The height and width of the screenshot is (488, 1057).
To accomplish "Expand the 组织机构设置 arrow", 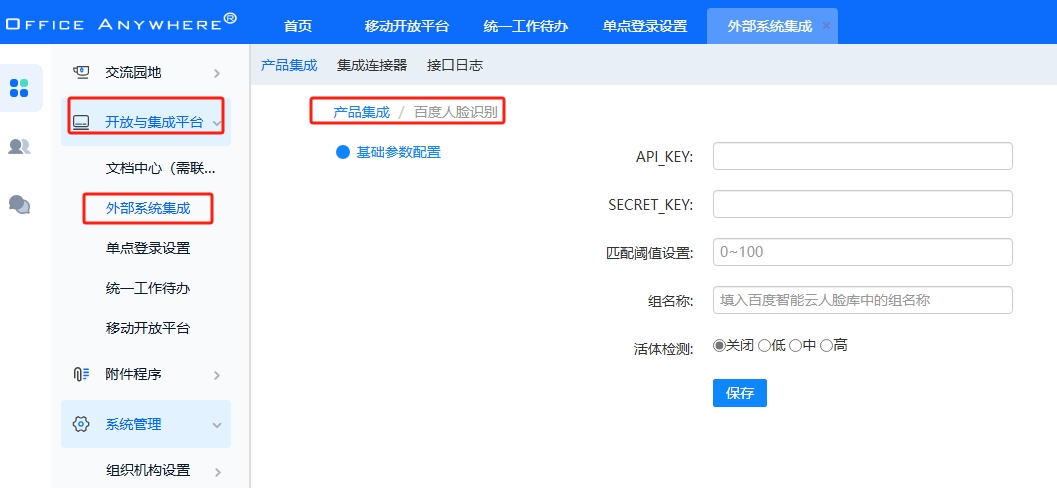I will click(x=217, y=471).
